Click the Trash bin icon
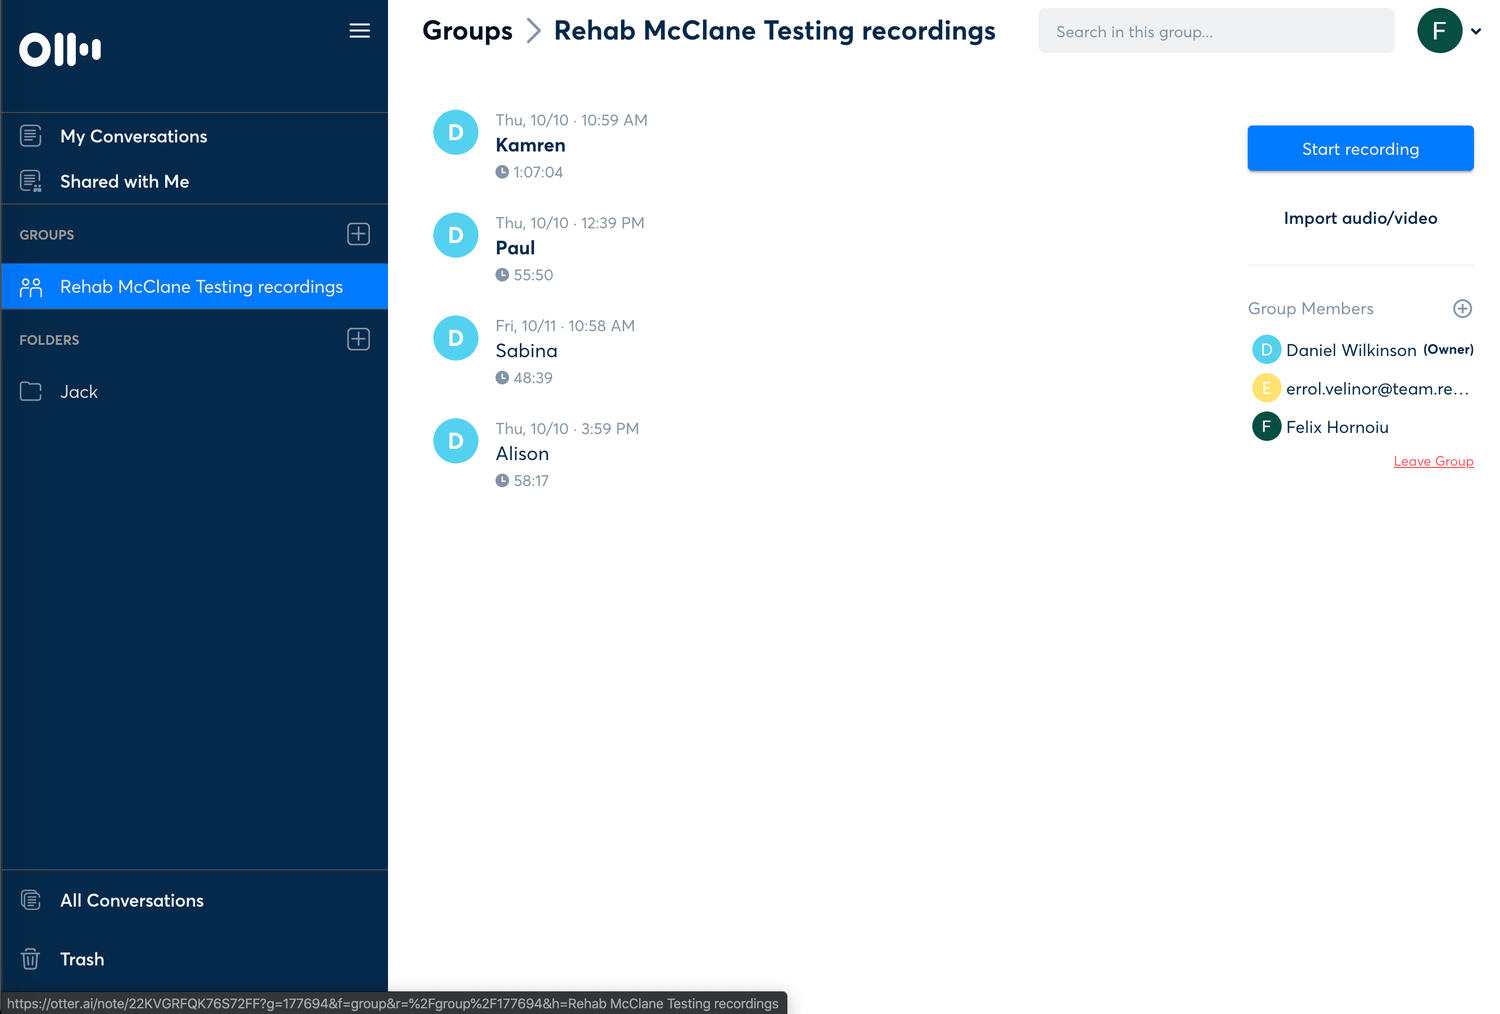This screenshot has height=1014, width=1500. tap(31, 959)
